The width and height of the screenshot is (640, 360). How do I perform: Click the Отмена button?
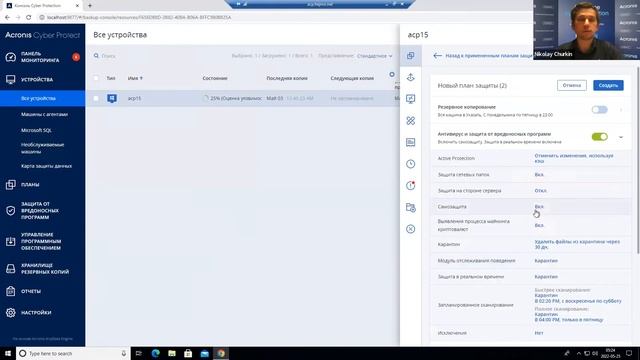571,85
